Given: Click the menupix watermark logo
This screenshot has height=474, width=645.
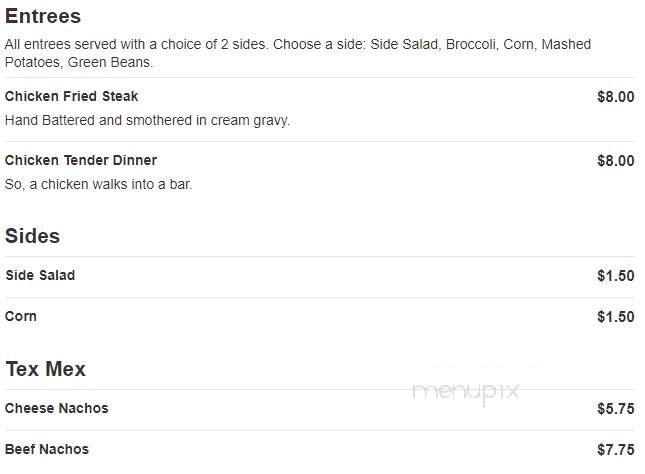Looking at the screenshot, I should pyautogui.click(x=466, y=393).
